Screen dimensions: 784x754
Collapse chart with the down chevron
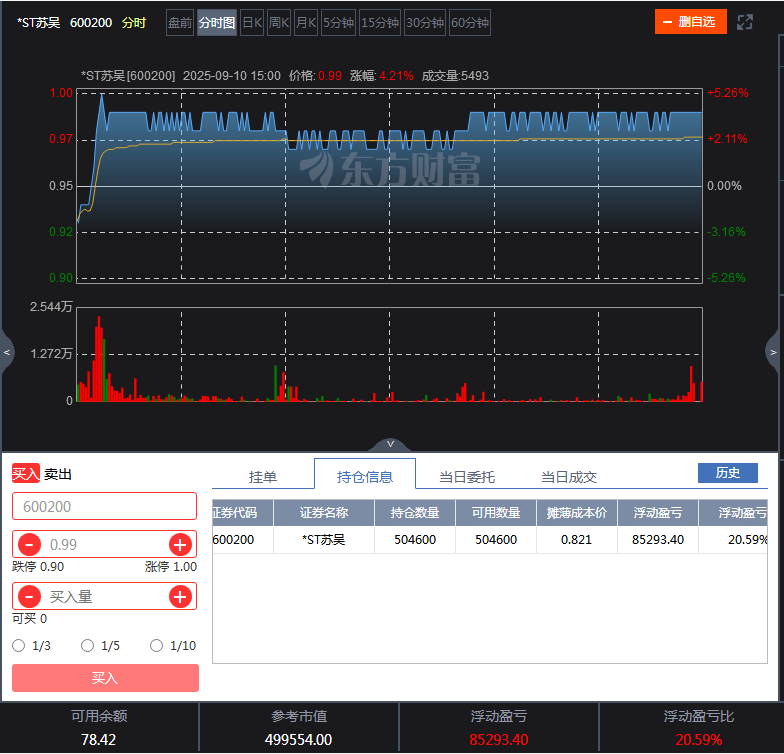(x=390, y=444)
